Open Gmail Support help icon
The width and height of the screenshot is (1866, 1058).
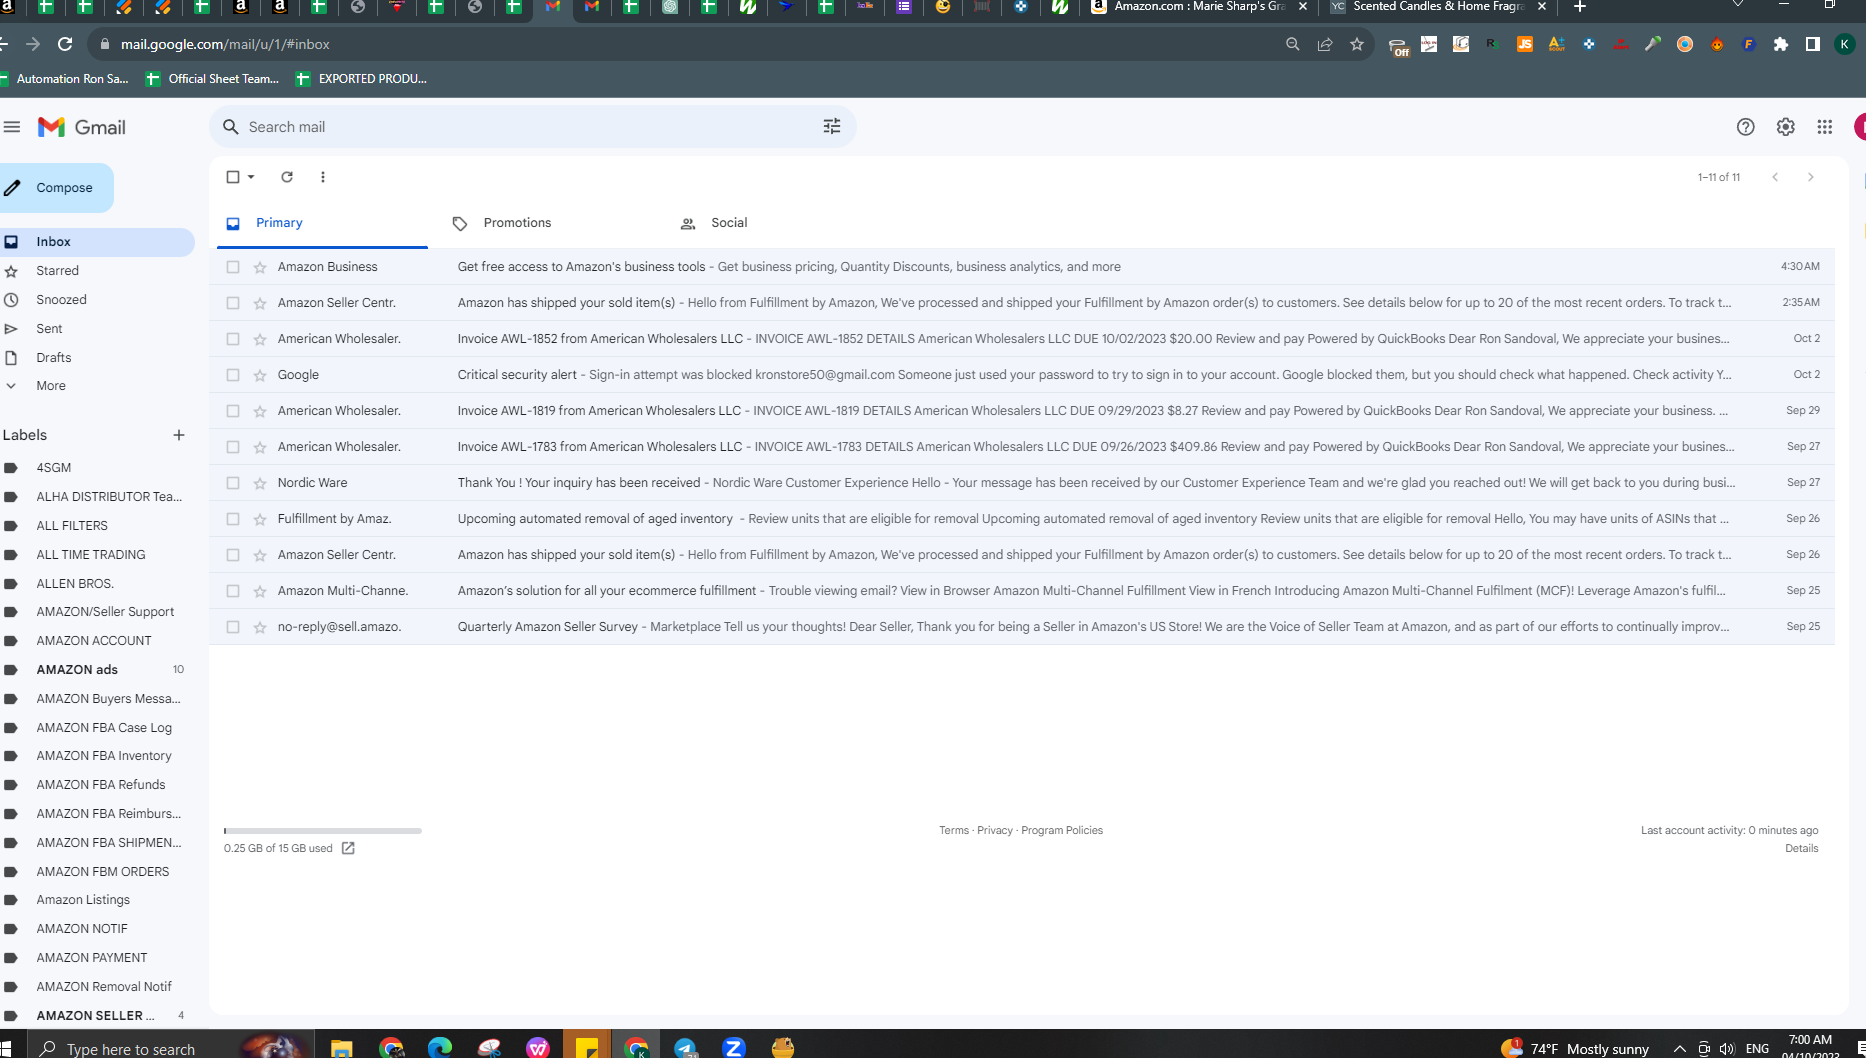pos(1746,127)
